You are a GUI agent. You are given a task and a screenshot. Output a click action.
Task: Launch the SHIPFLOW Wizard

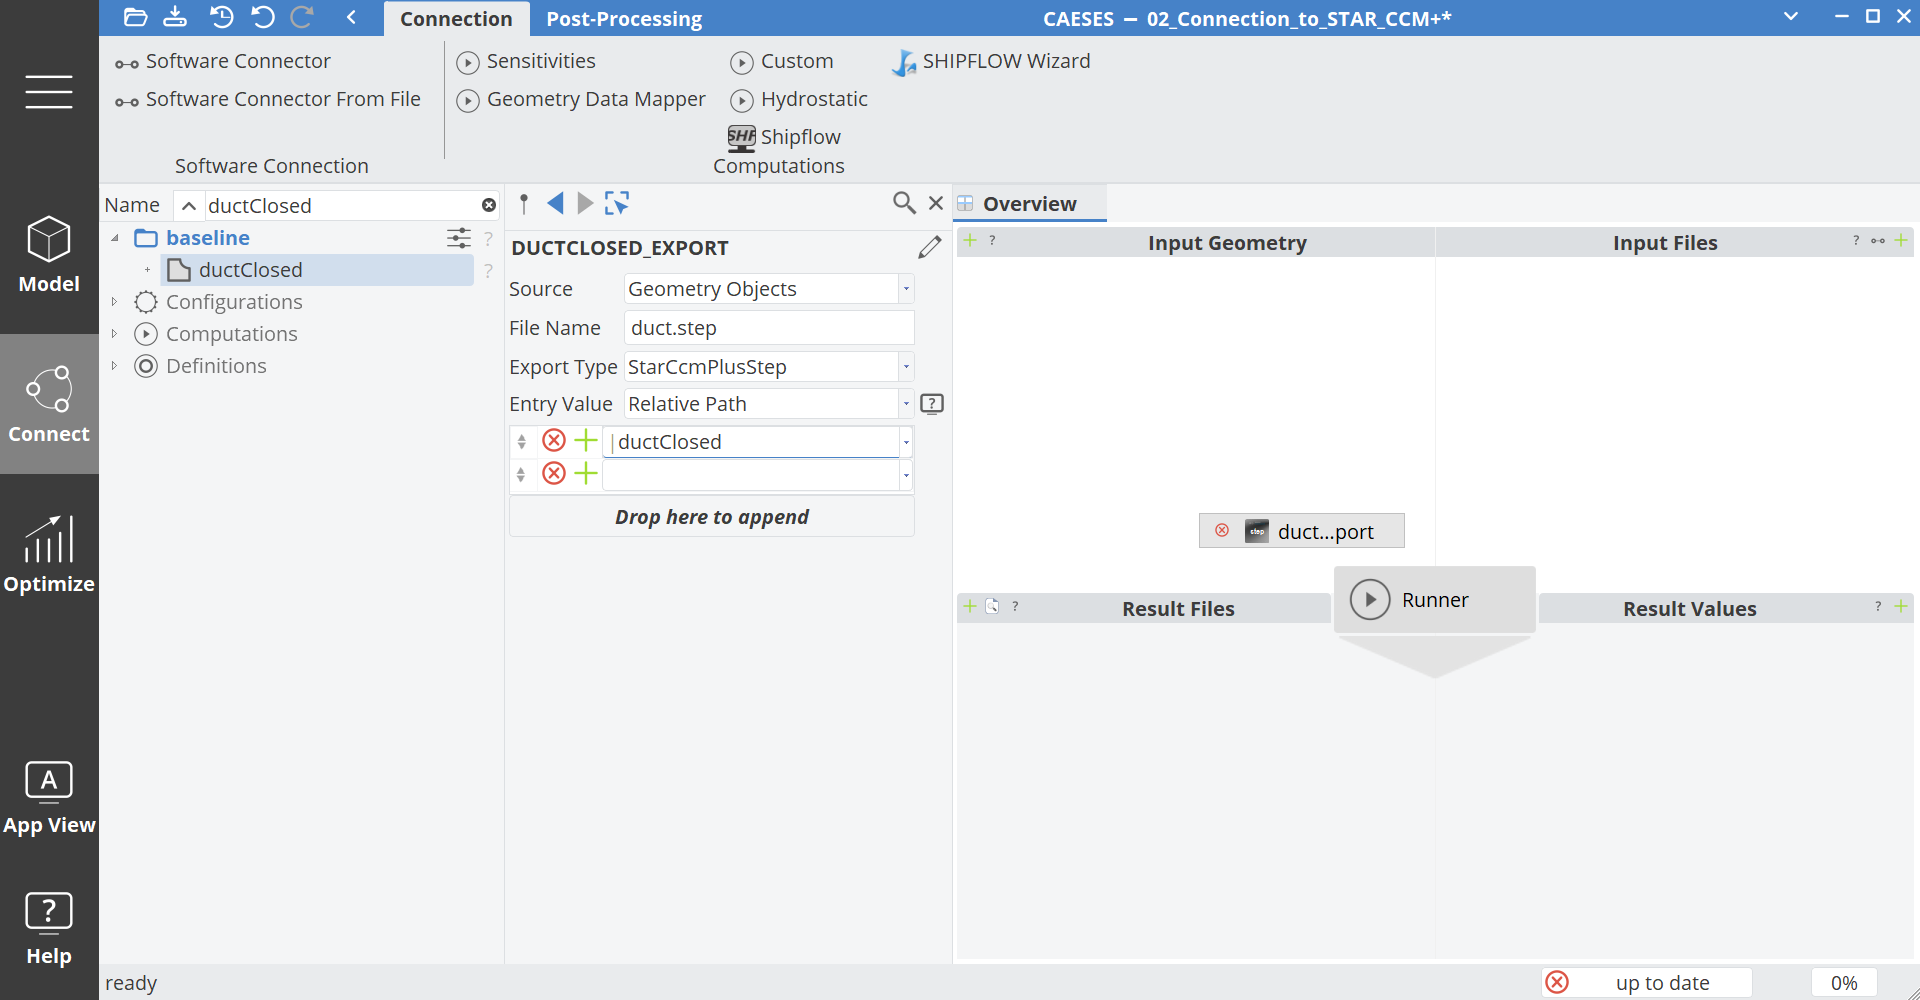tap(991, 62)
